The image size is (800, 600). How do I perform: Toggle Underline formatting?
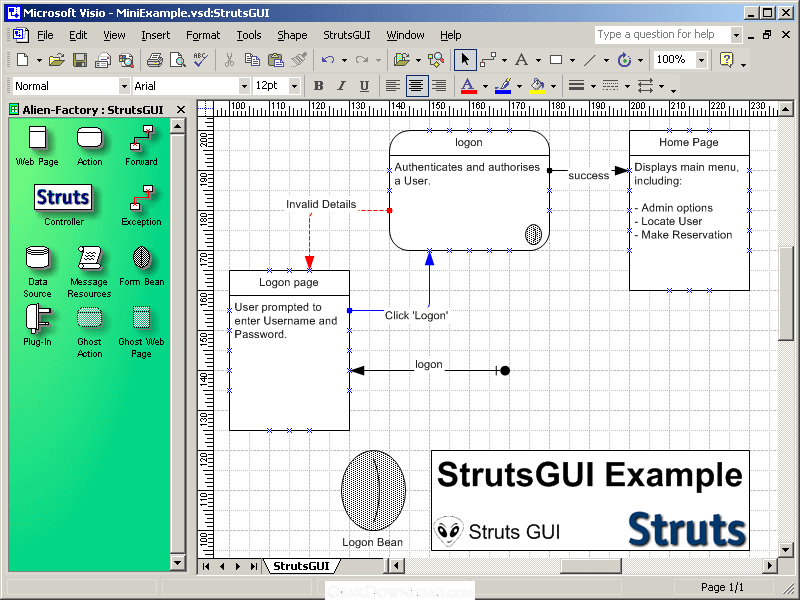point(364,86)
